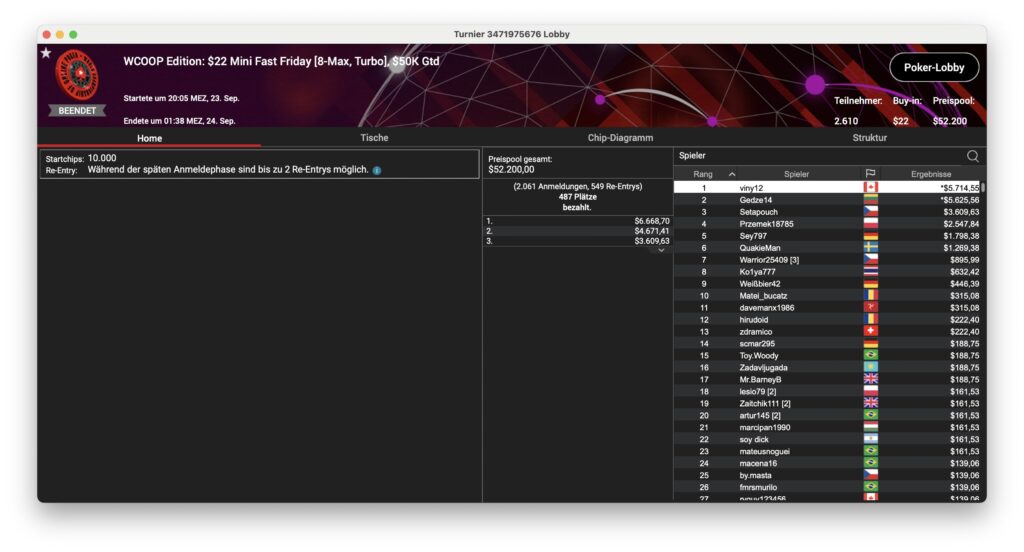Open the Poker-Lobby button
1024x552 pixels.
934,67
